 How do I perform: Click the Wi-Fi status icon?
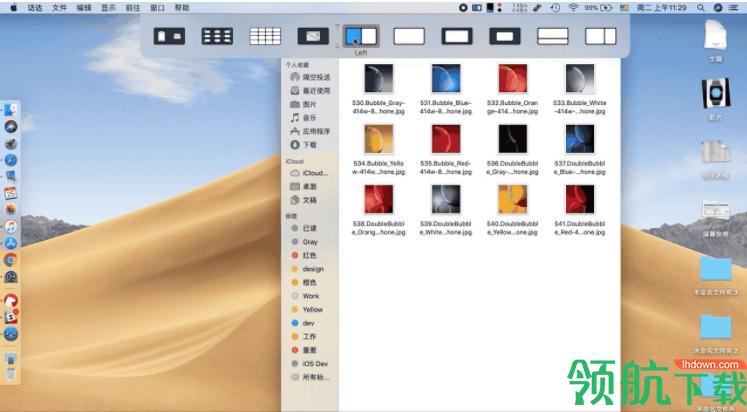[573, 8]
